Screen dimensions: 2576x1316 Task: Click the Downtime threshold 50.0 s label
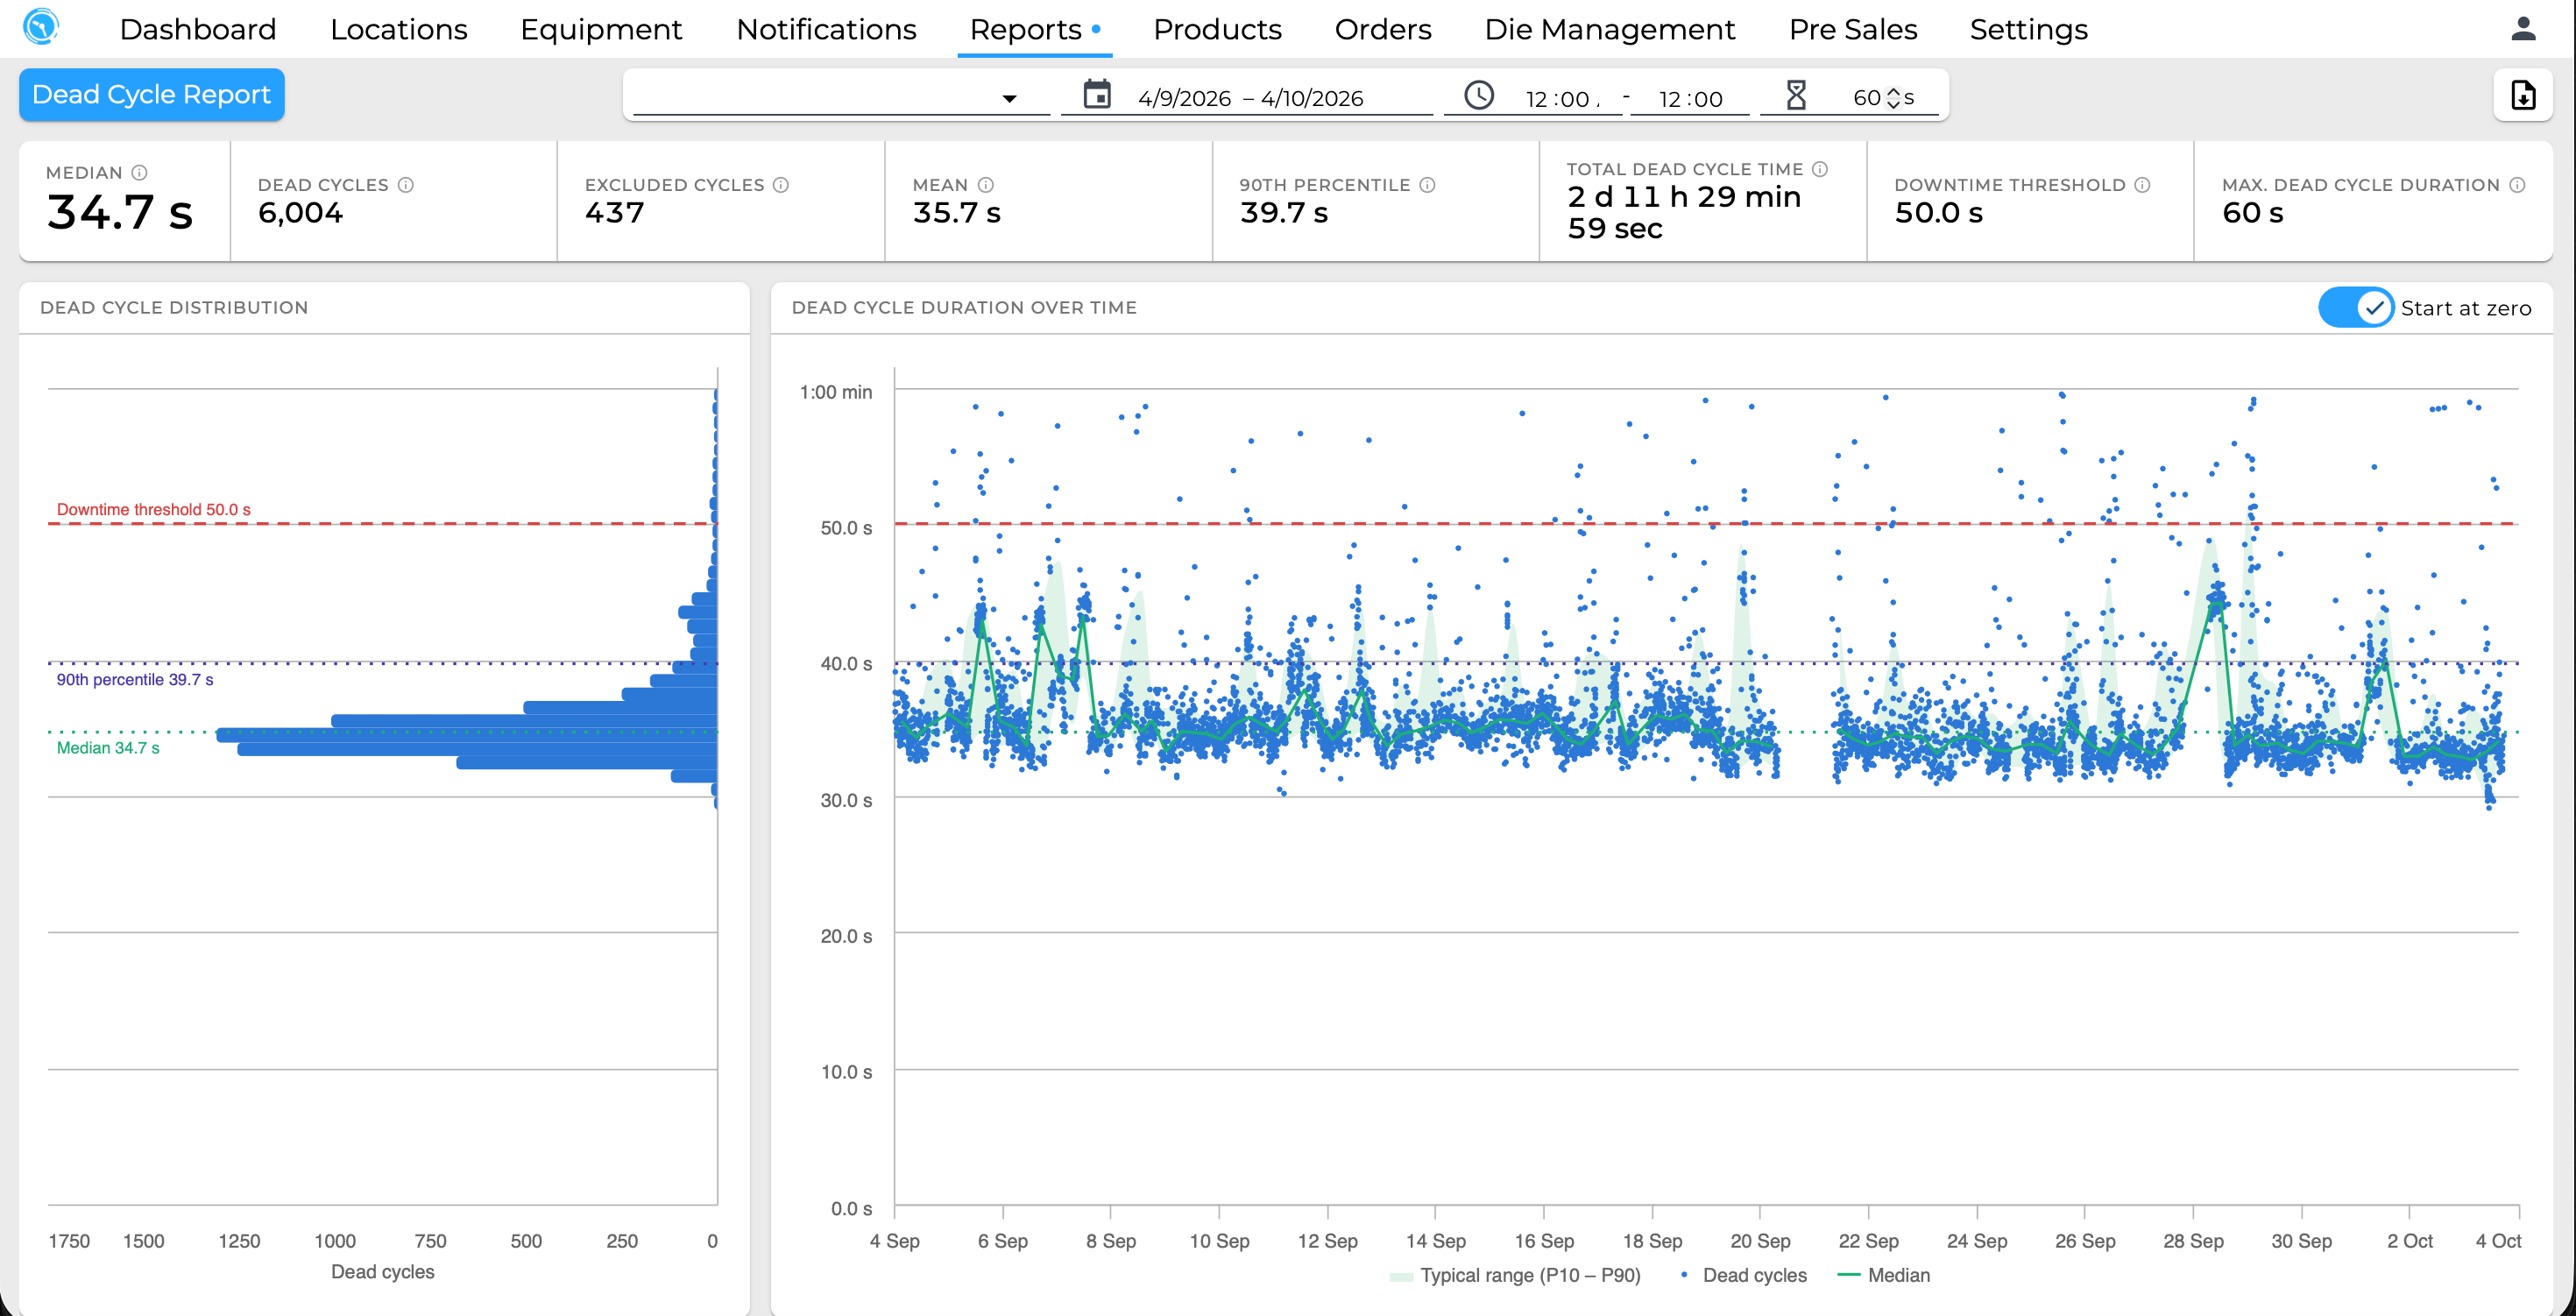154,510
